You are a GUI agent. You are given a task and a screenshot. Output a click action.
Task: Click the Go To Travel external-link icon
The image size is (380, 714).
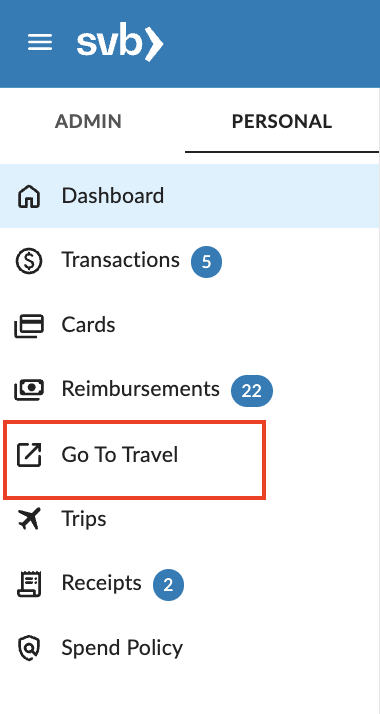(x=29, y=454)
